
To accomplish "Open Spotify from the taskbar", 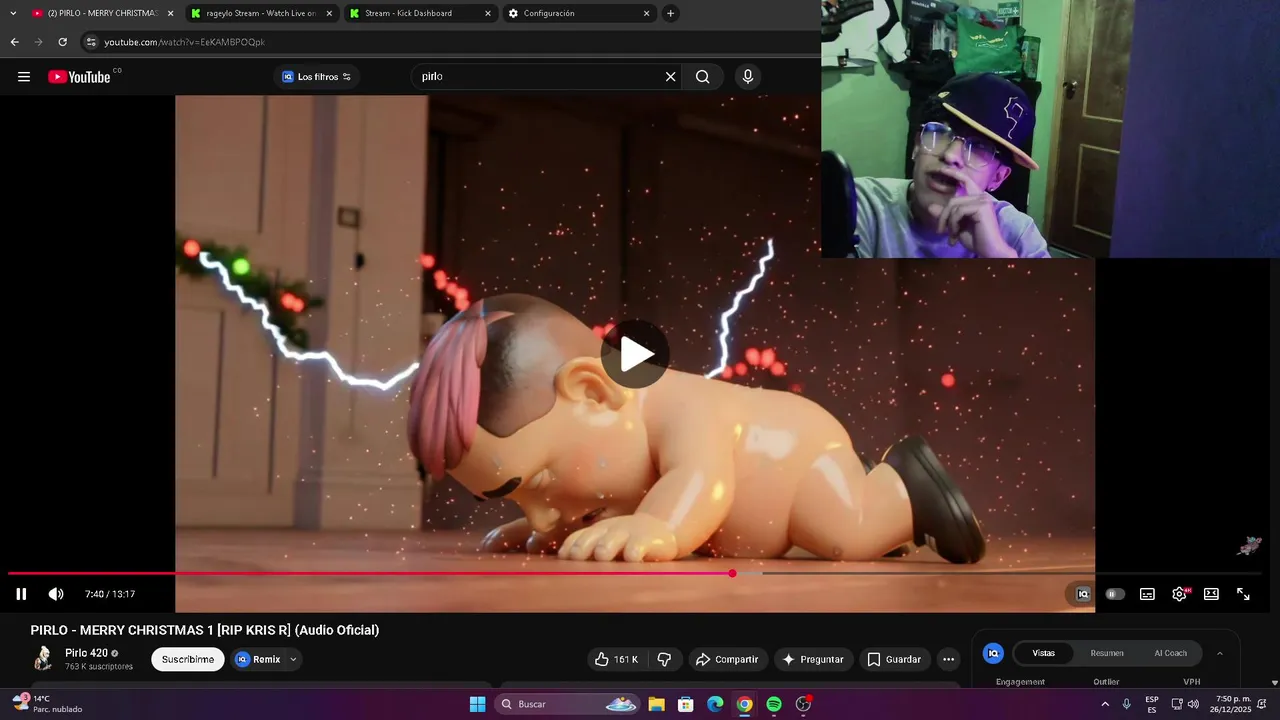I will point(774,704).
